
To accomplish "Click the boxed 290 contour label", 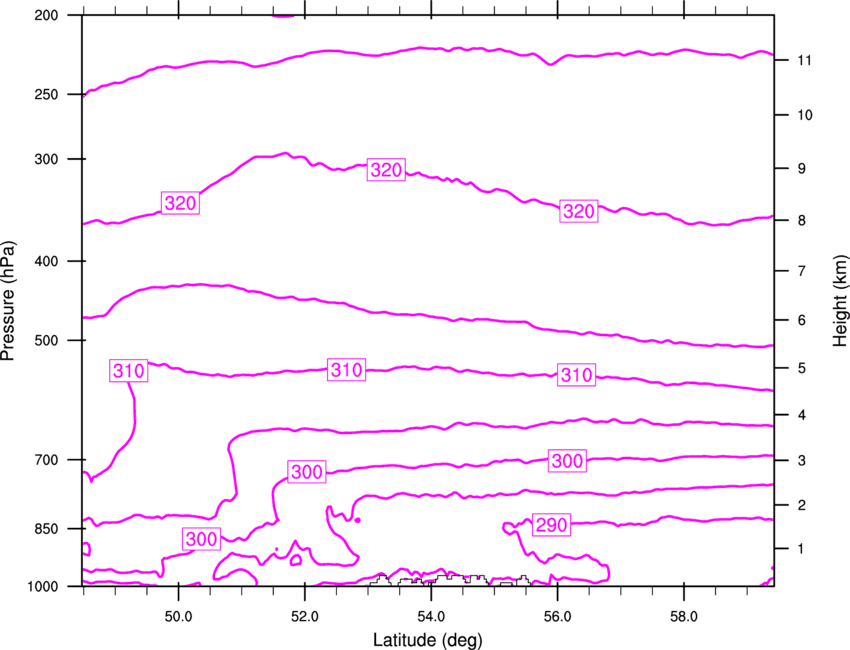I will (x=551, y=525).
